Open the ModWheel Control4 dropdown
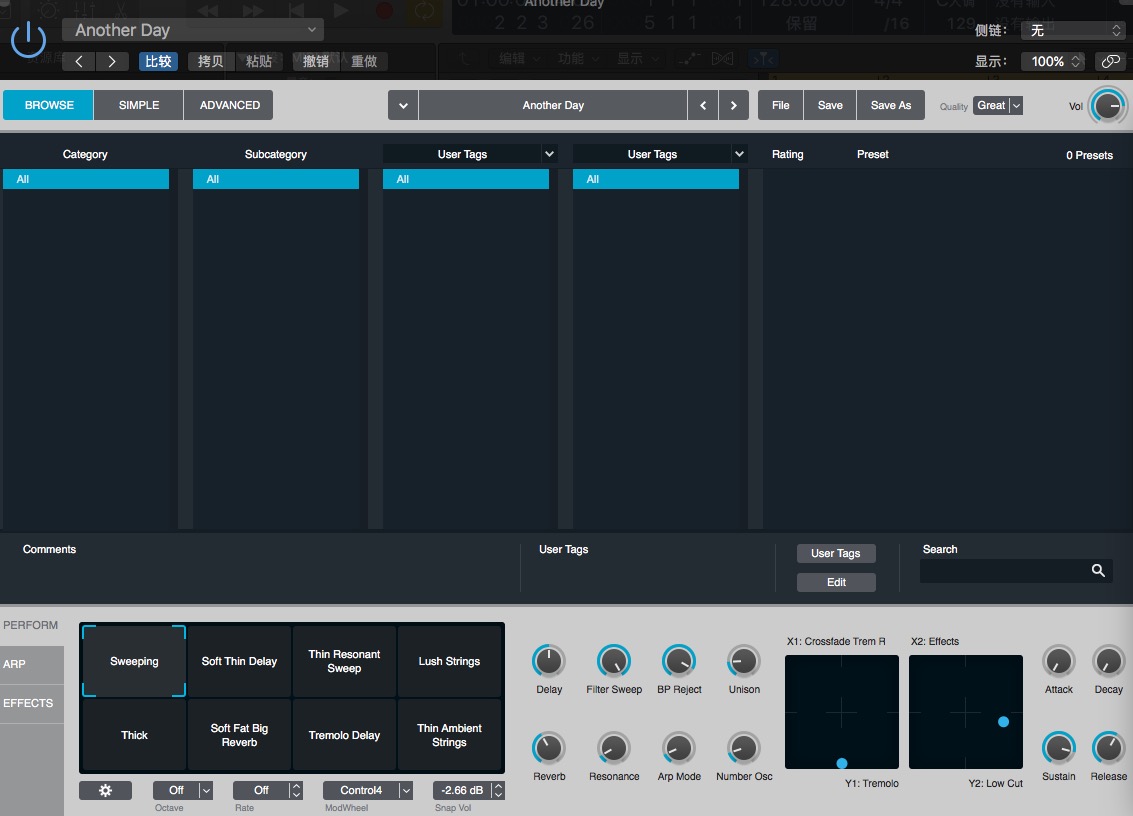Image resolution: width=1133 pixels, height=816 pixels. tap(368, 791)
